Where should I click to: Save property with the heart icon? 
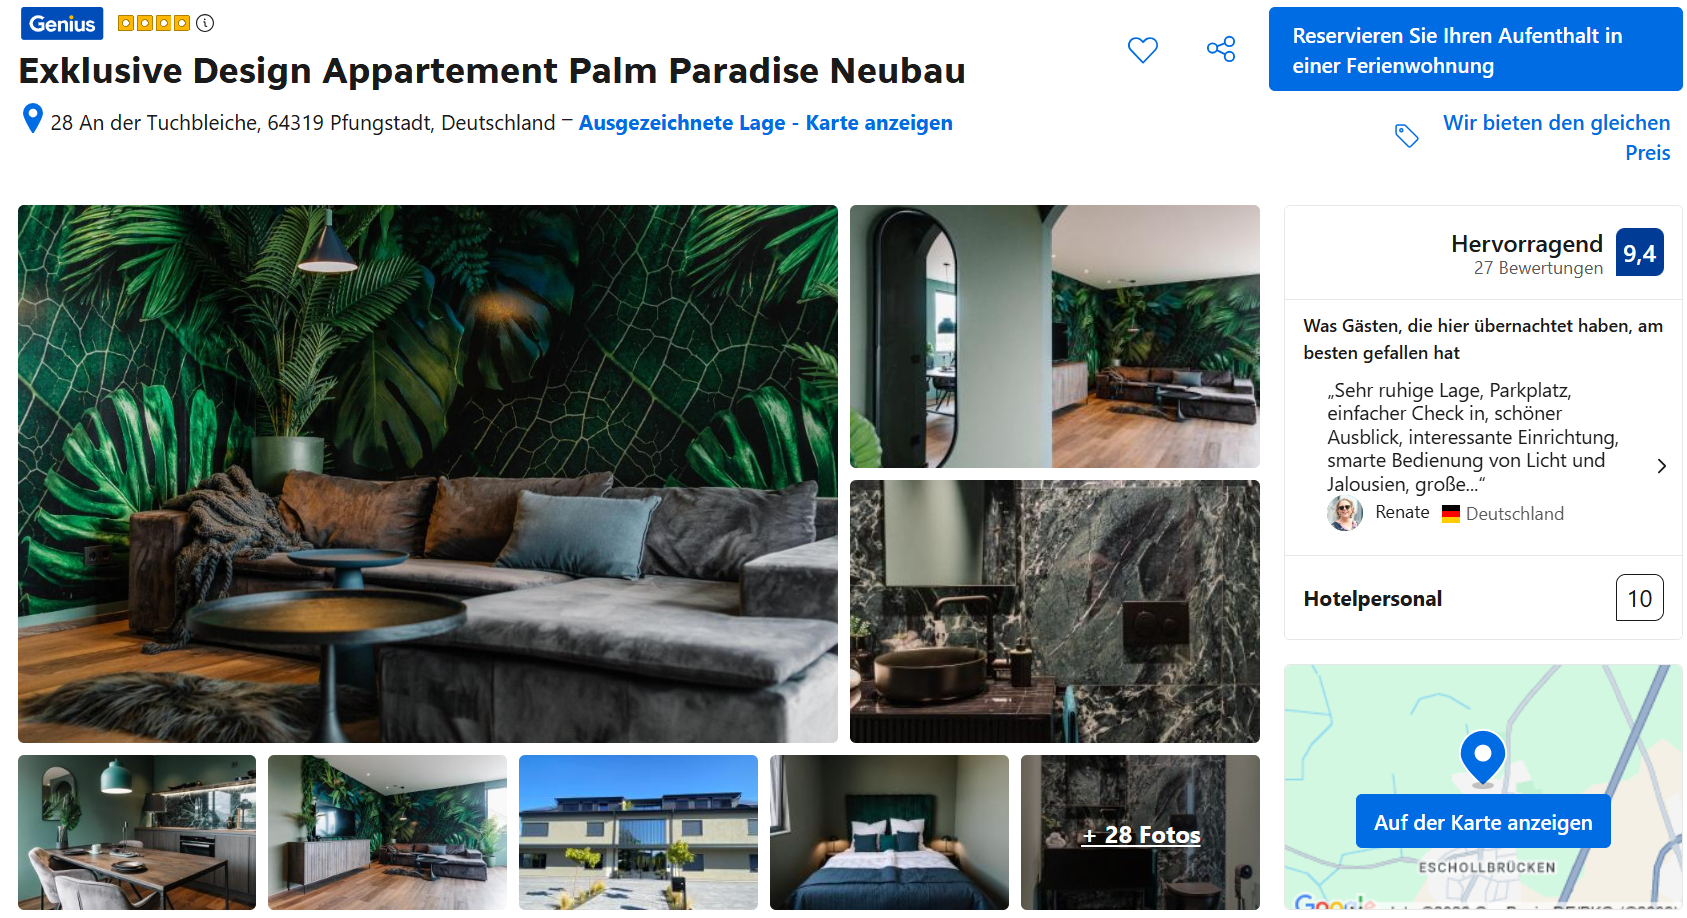click(1142, 50)
